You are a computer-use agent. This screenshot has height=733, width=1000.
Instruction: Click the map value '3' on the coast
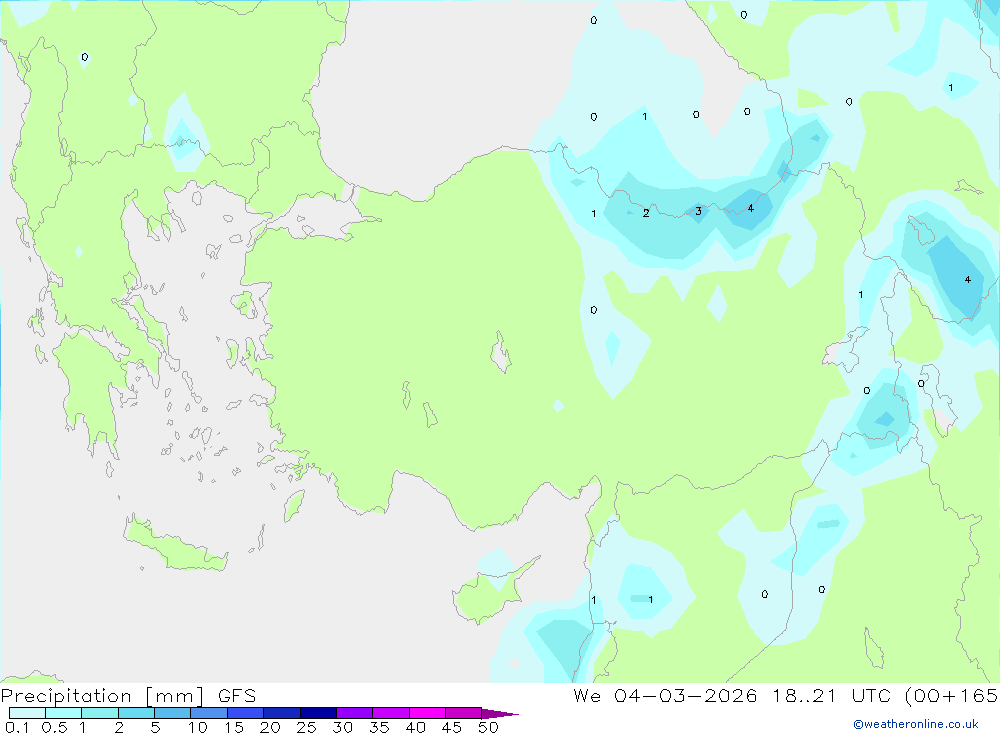point(698,211)
